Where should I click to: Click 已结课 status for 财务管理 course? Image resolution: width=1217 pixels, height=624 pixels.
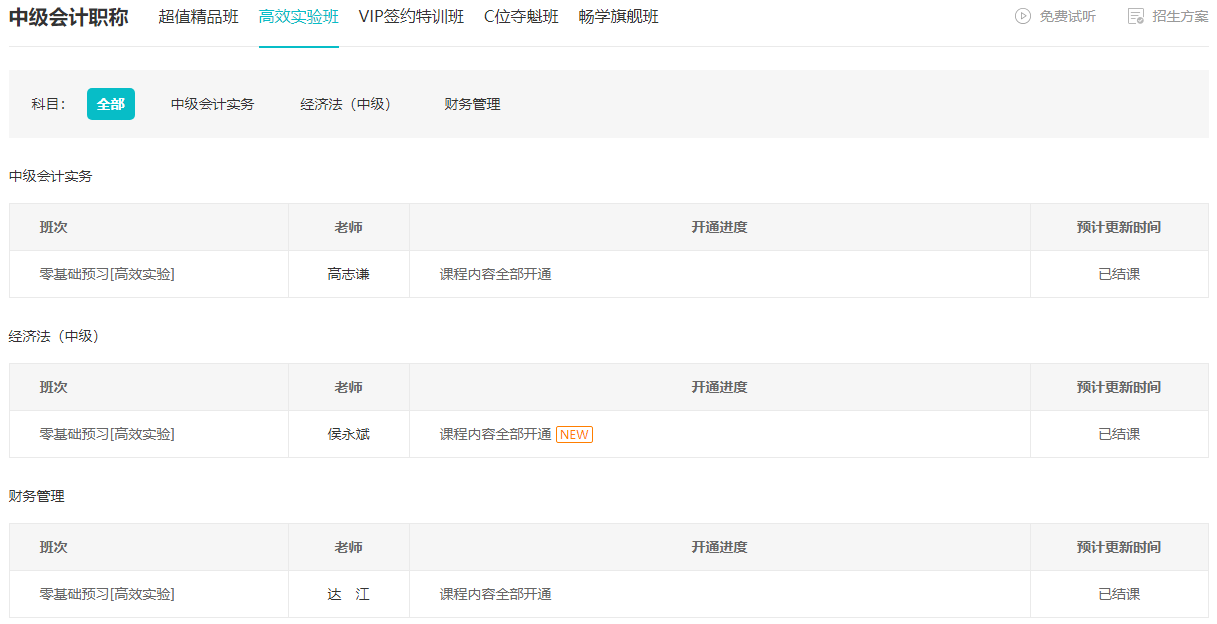point(1119,594)
